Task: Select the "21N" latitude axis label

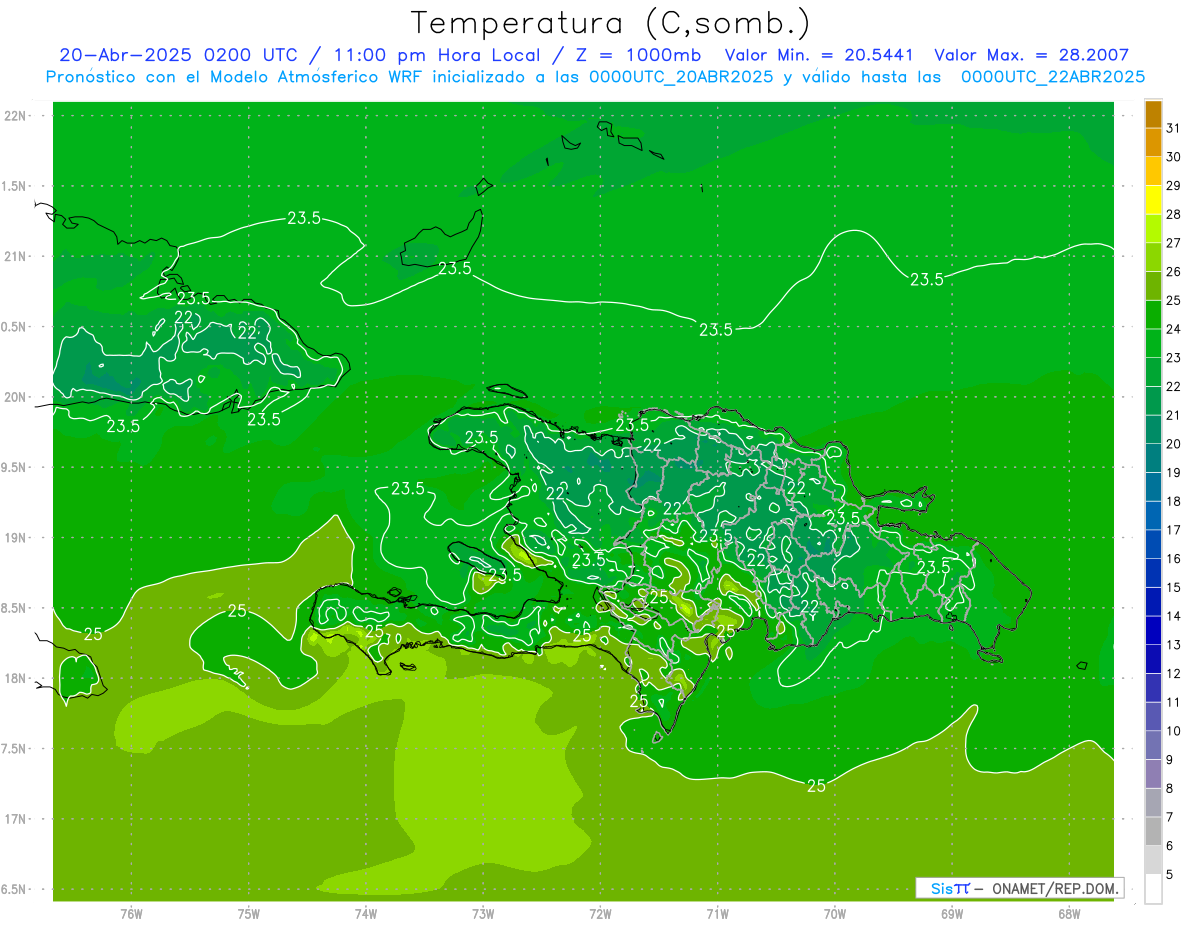Action: pos(16,256)
